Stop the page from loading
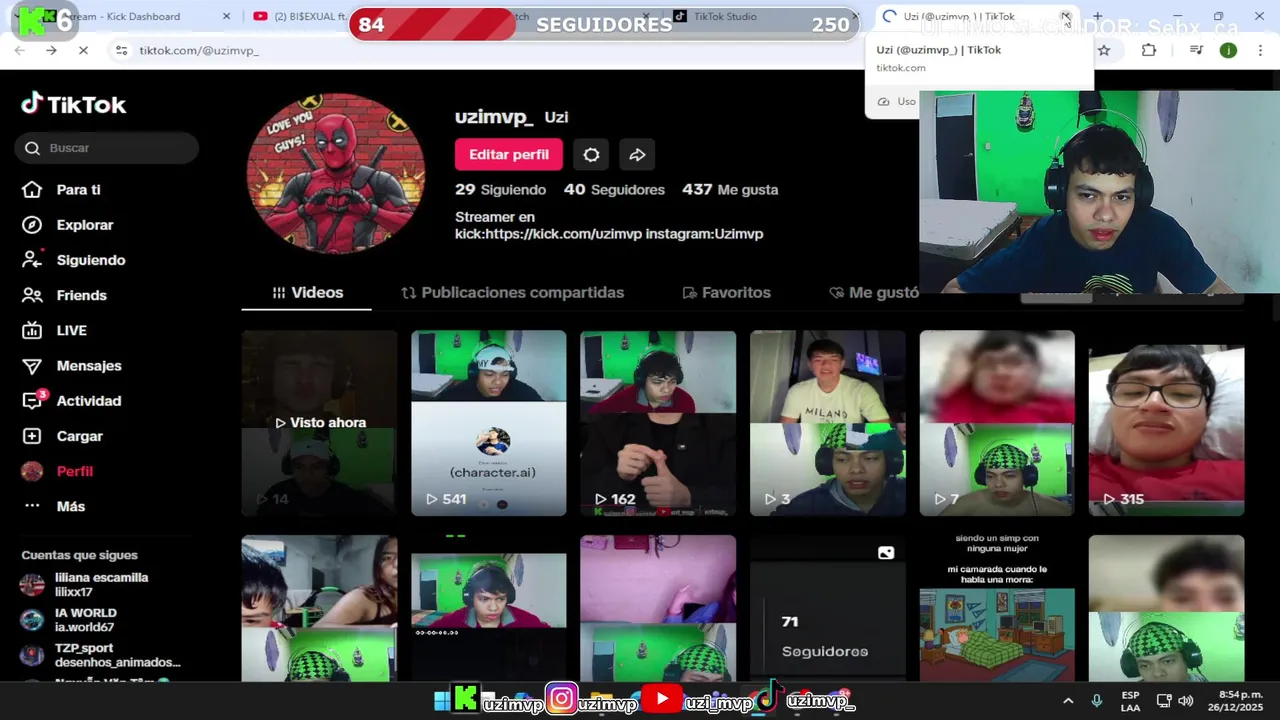Viewport: 1280px width, 720px height. (x=84, y=50)
